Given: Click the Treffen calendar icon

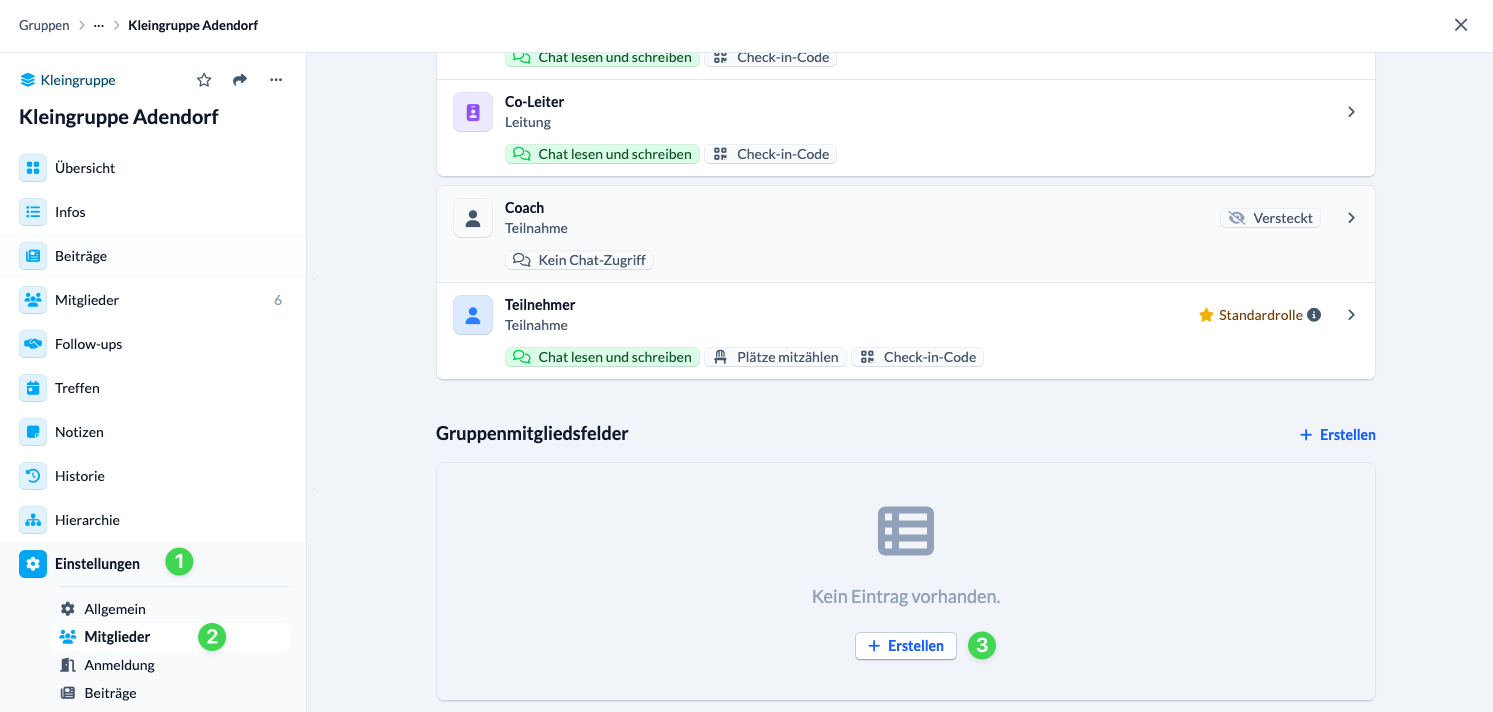Looking at the screenshot, I should click(x=33, y=388).
